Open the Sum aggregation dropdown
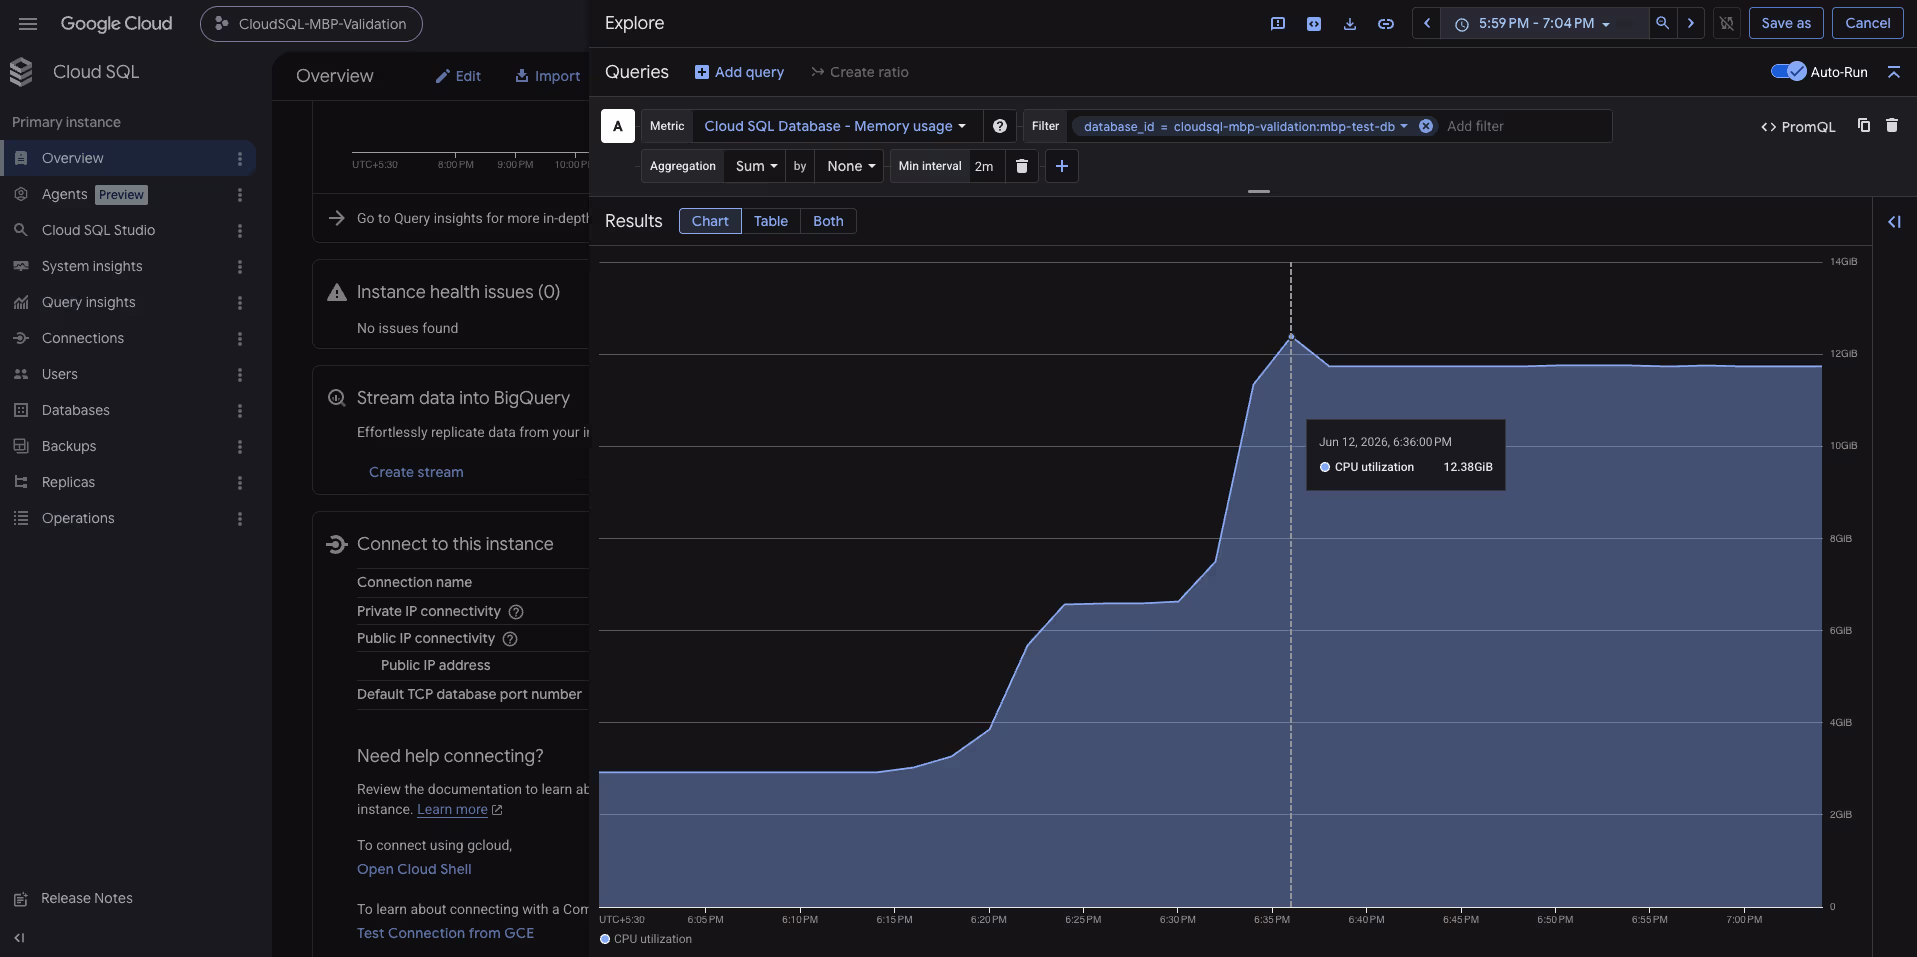Screen dimensions: 1917x957 (756, 166)
